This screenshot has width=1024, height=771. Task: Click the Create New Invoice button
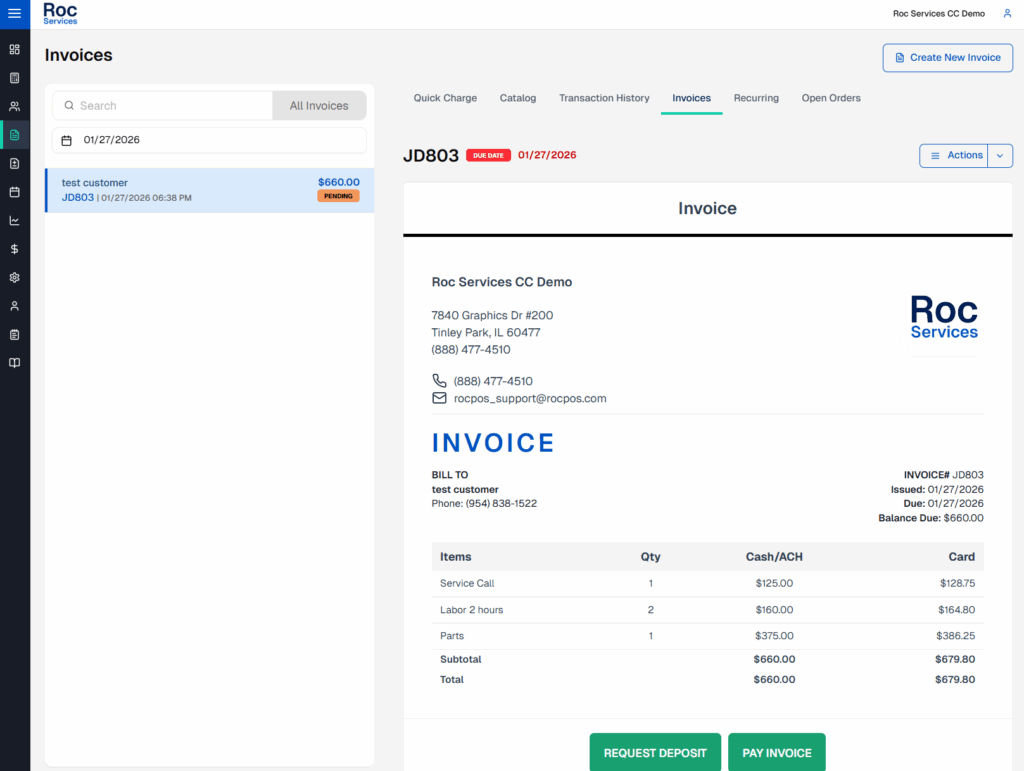(x=947, y=58)
